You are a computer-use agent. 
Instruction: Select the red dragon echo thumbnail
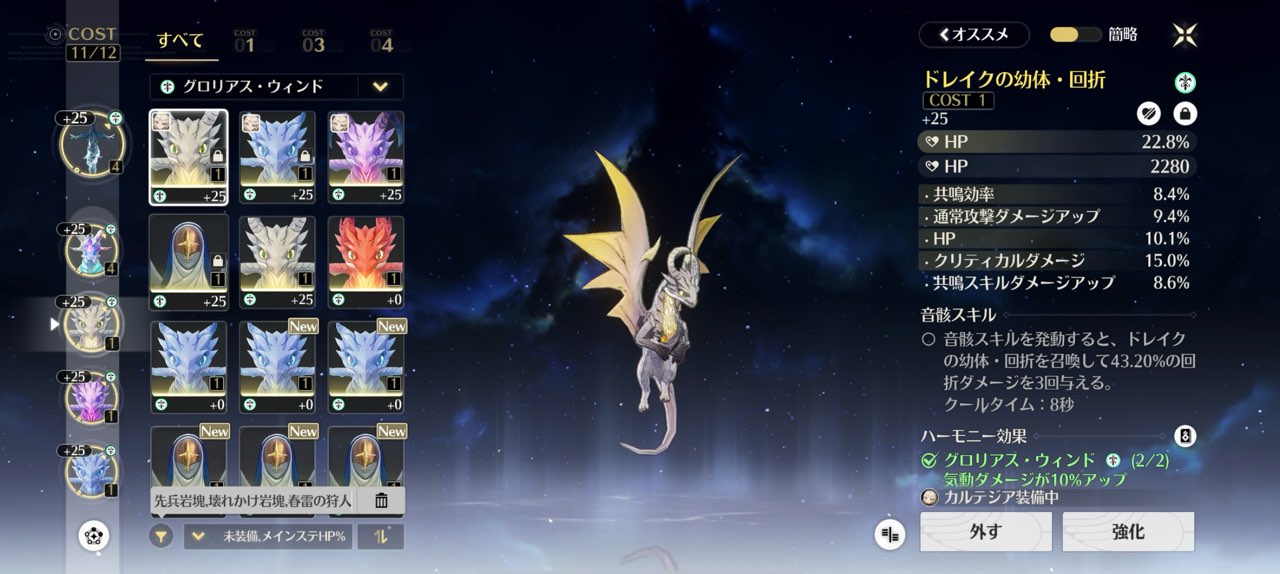[366, 255]
